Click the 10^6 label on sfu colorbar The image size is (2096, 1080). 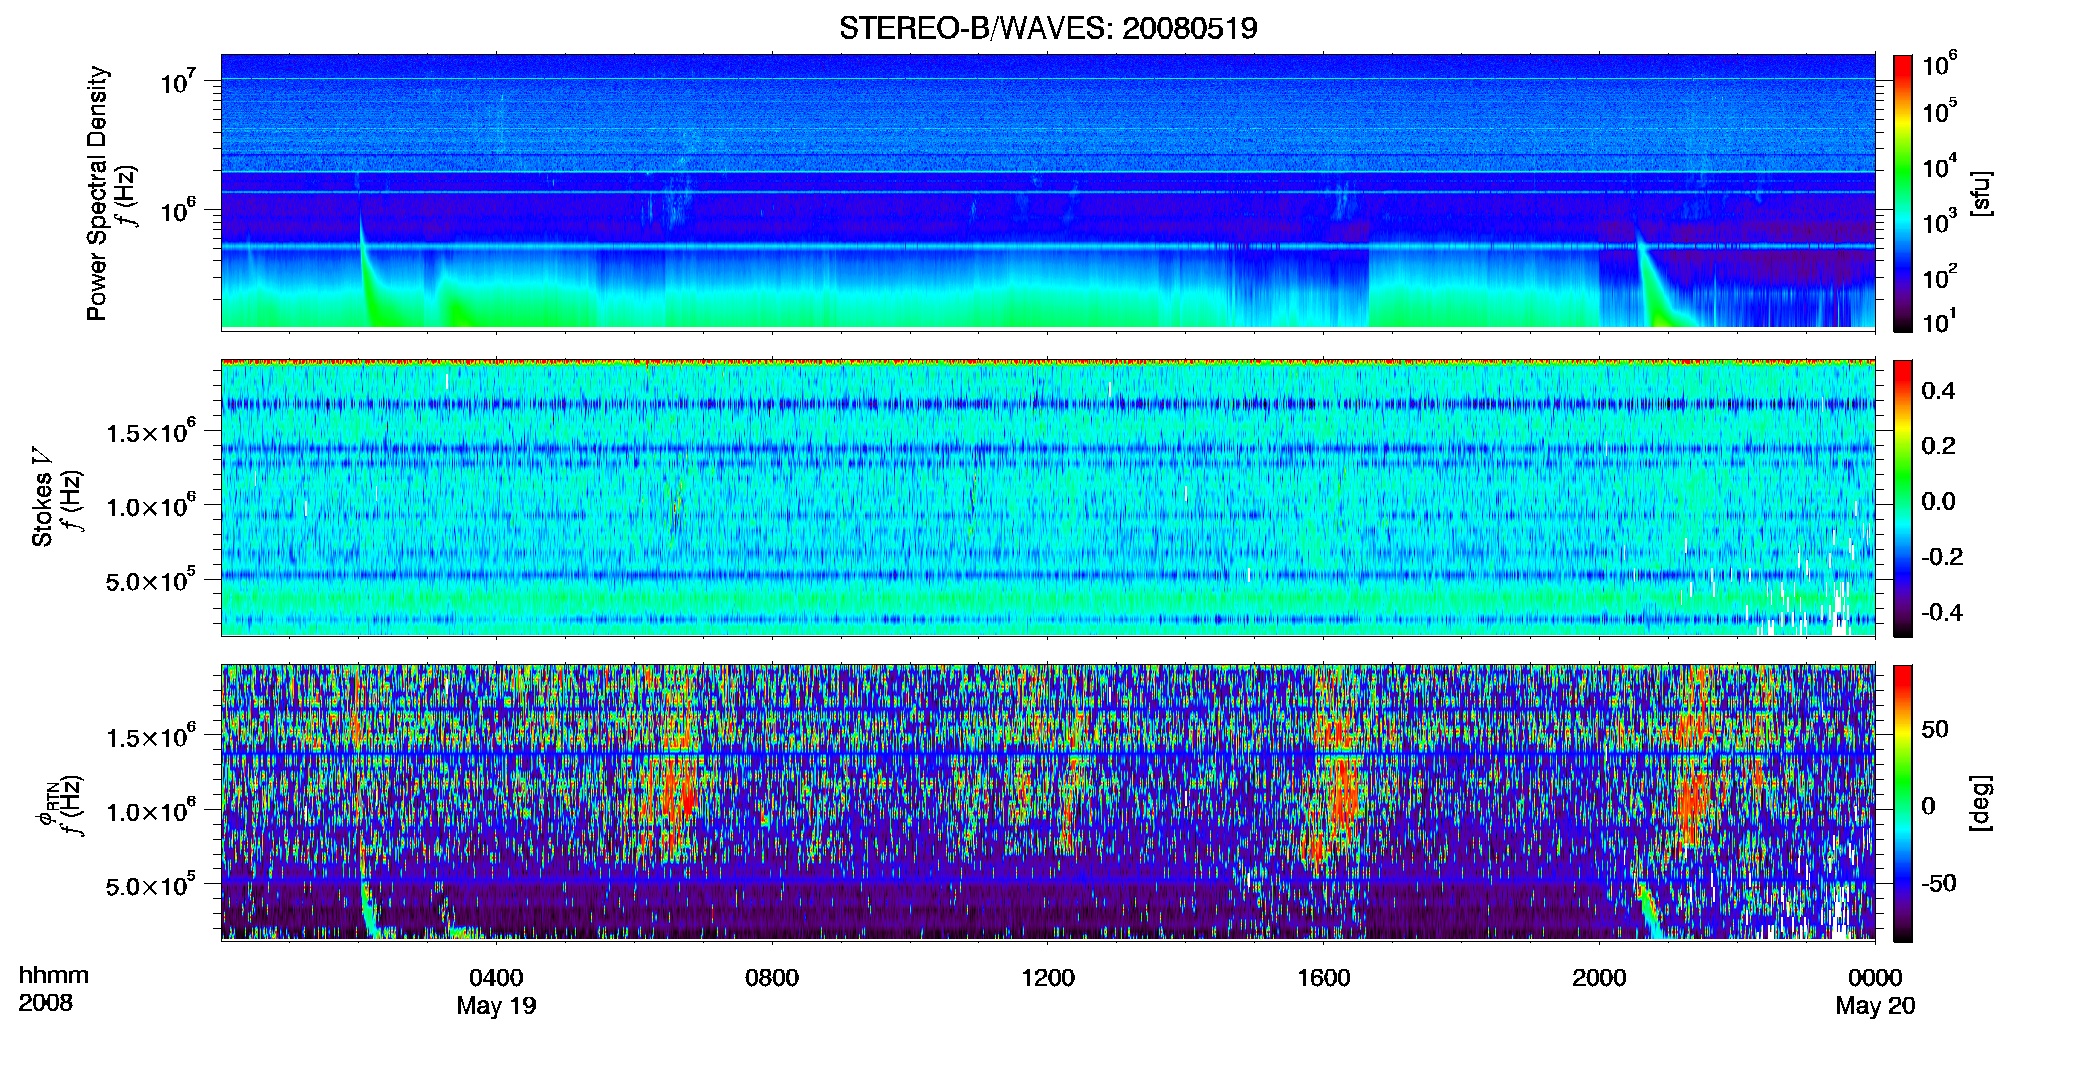pyautogui.click(x=1939, y=64)
